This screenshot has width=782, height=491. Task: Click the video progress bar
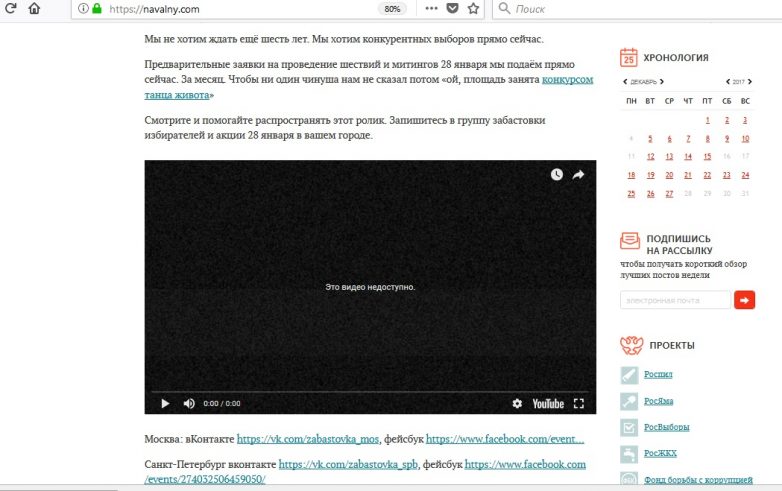[x=370, y=391]
